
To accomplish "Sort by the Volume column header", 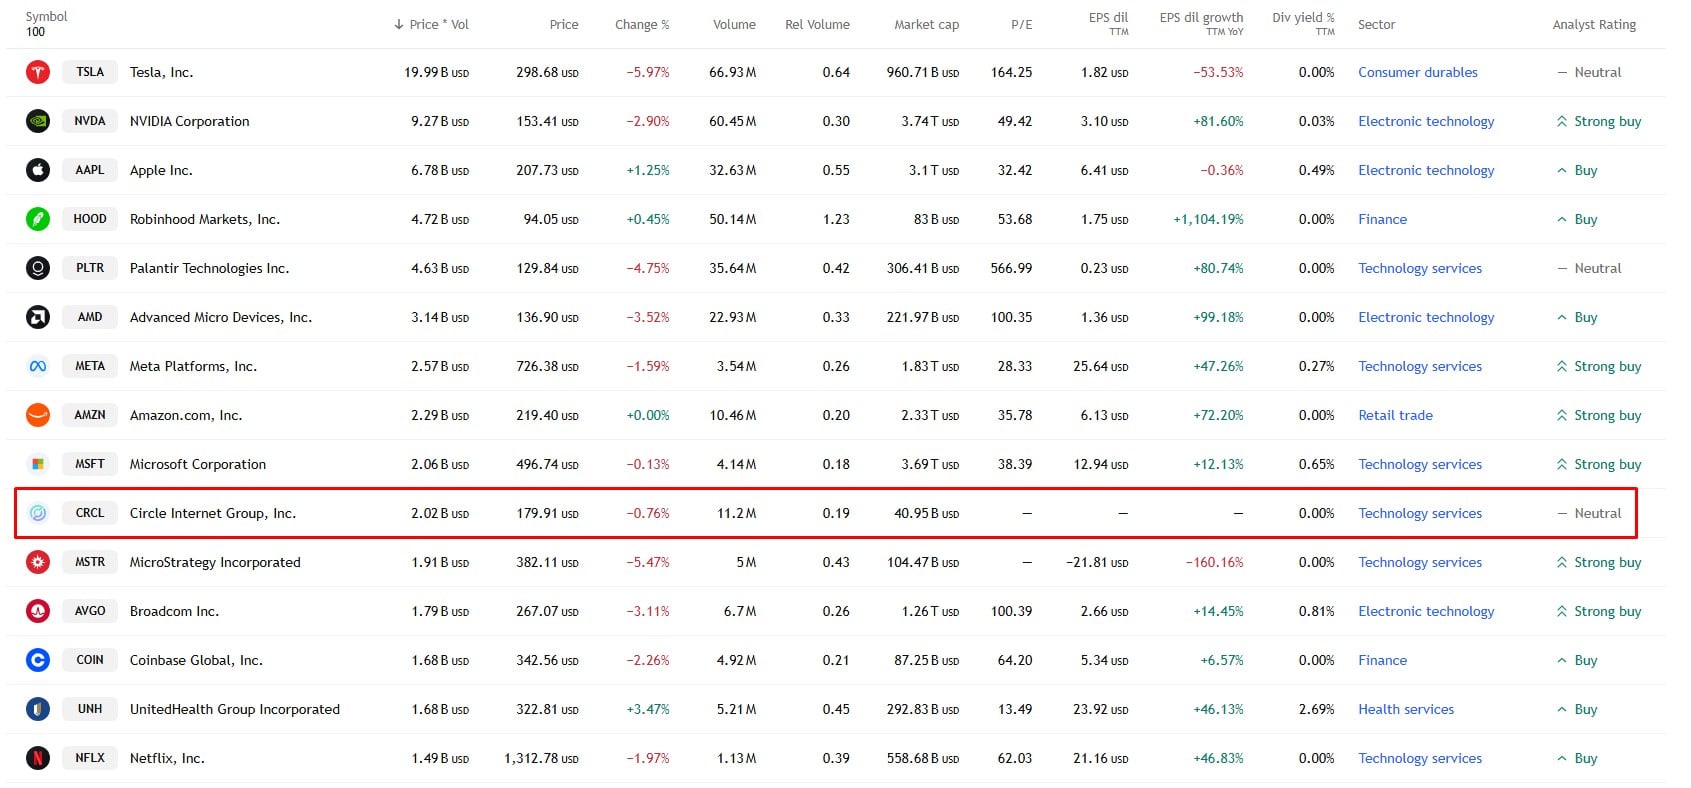I will [734, 24].
